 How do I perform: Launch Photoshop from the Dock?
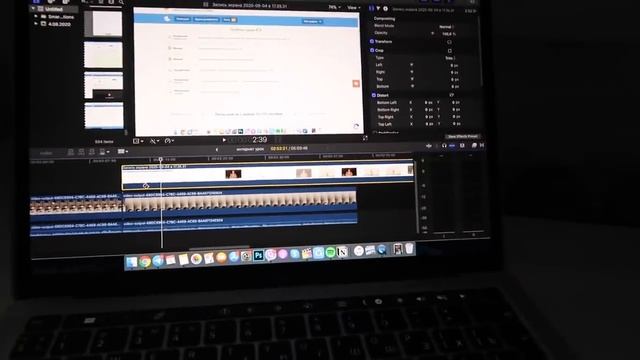point(258,256)
